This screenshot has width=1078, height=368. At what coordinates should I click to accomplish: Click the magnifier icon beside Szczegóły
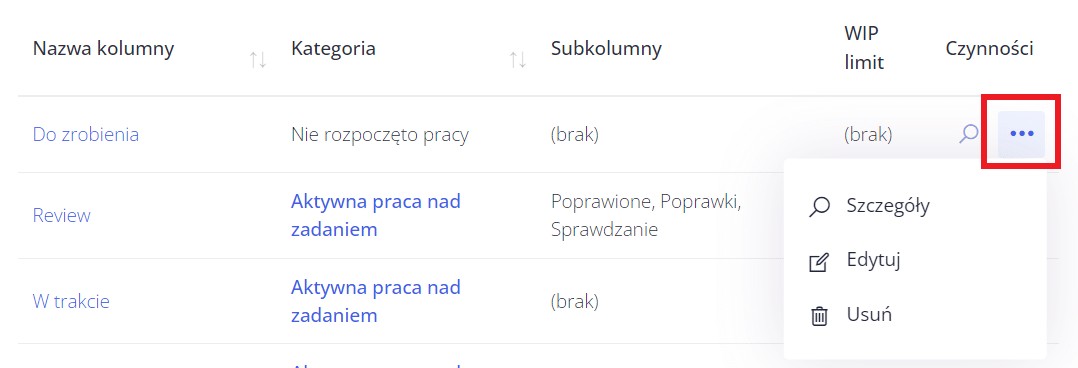[x=819, y=207]
